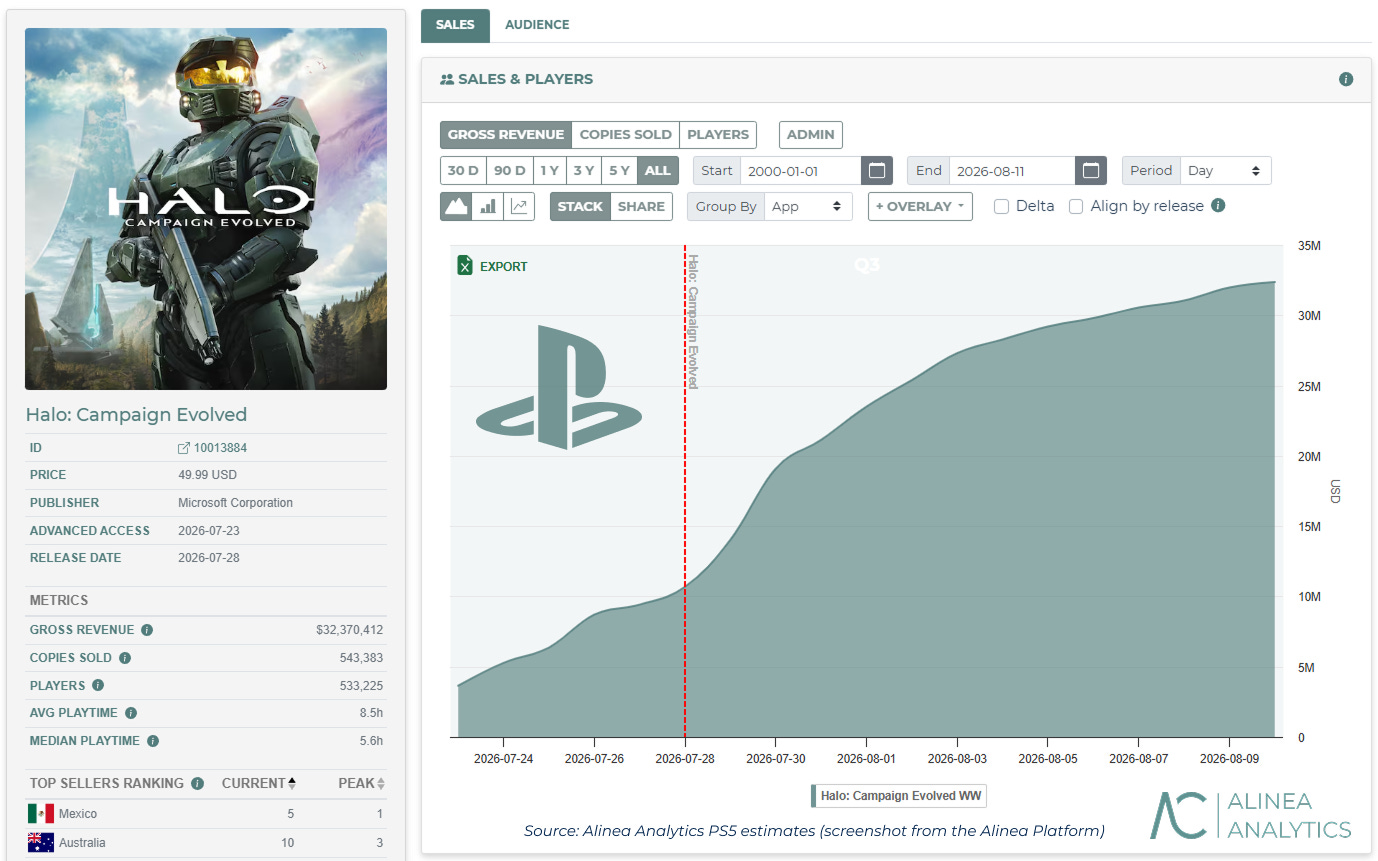Click the info icon beside Copies Sold metric
This screenshot has height=861, width=1378.
coord(125,658)
